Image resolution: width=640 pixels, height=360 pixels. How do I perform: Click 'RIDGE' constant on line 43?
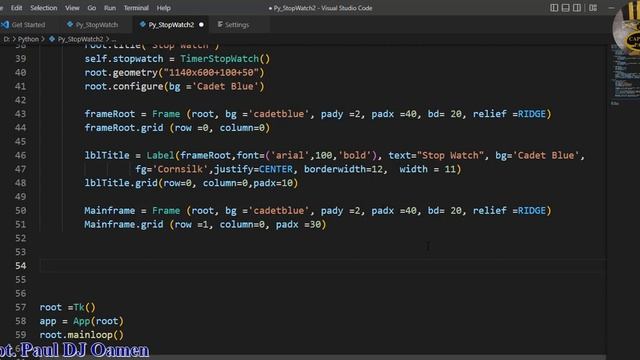pyautogui.click(x=531, y=114)
